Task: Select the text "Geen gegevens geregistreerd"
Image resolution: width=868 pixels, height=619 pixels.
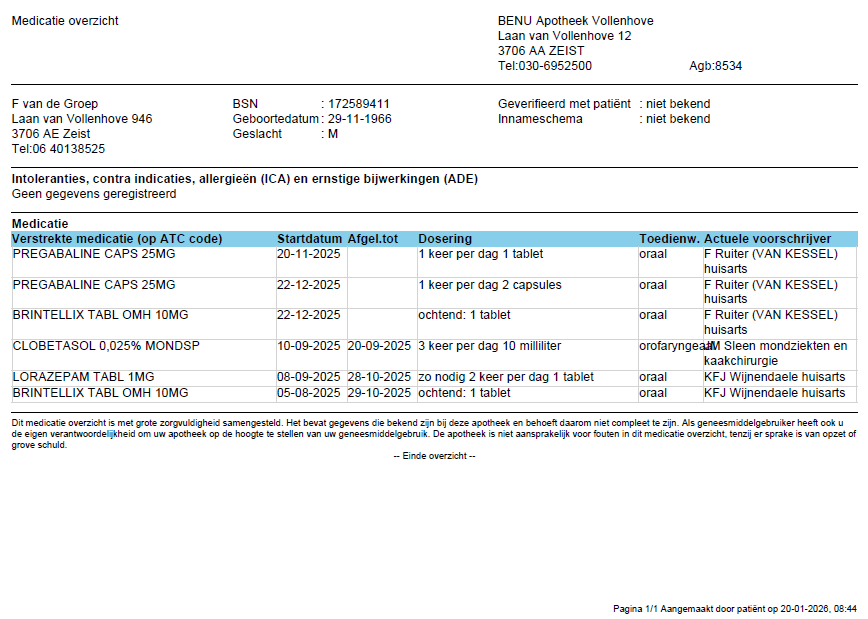Action: click(94, 194)
